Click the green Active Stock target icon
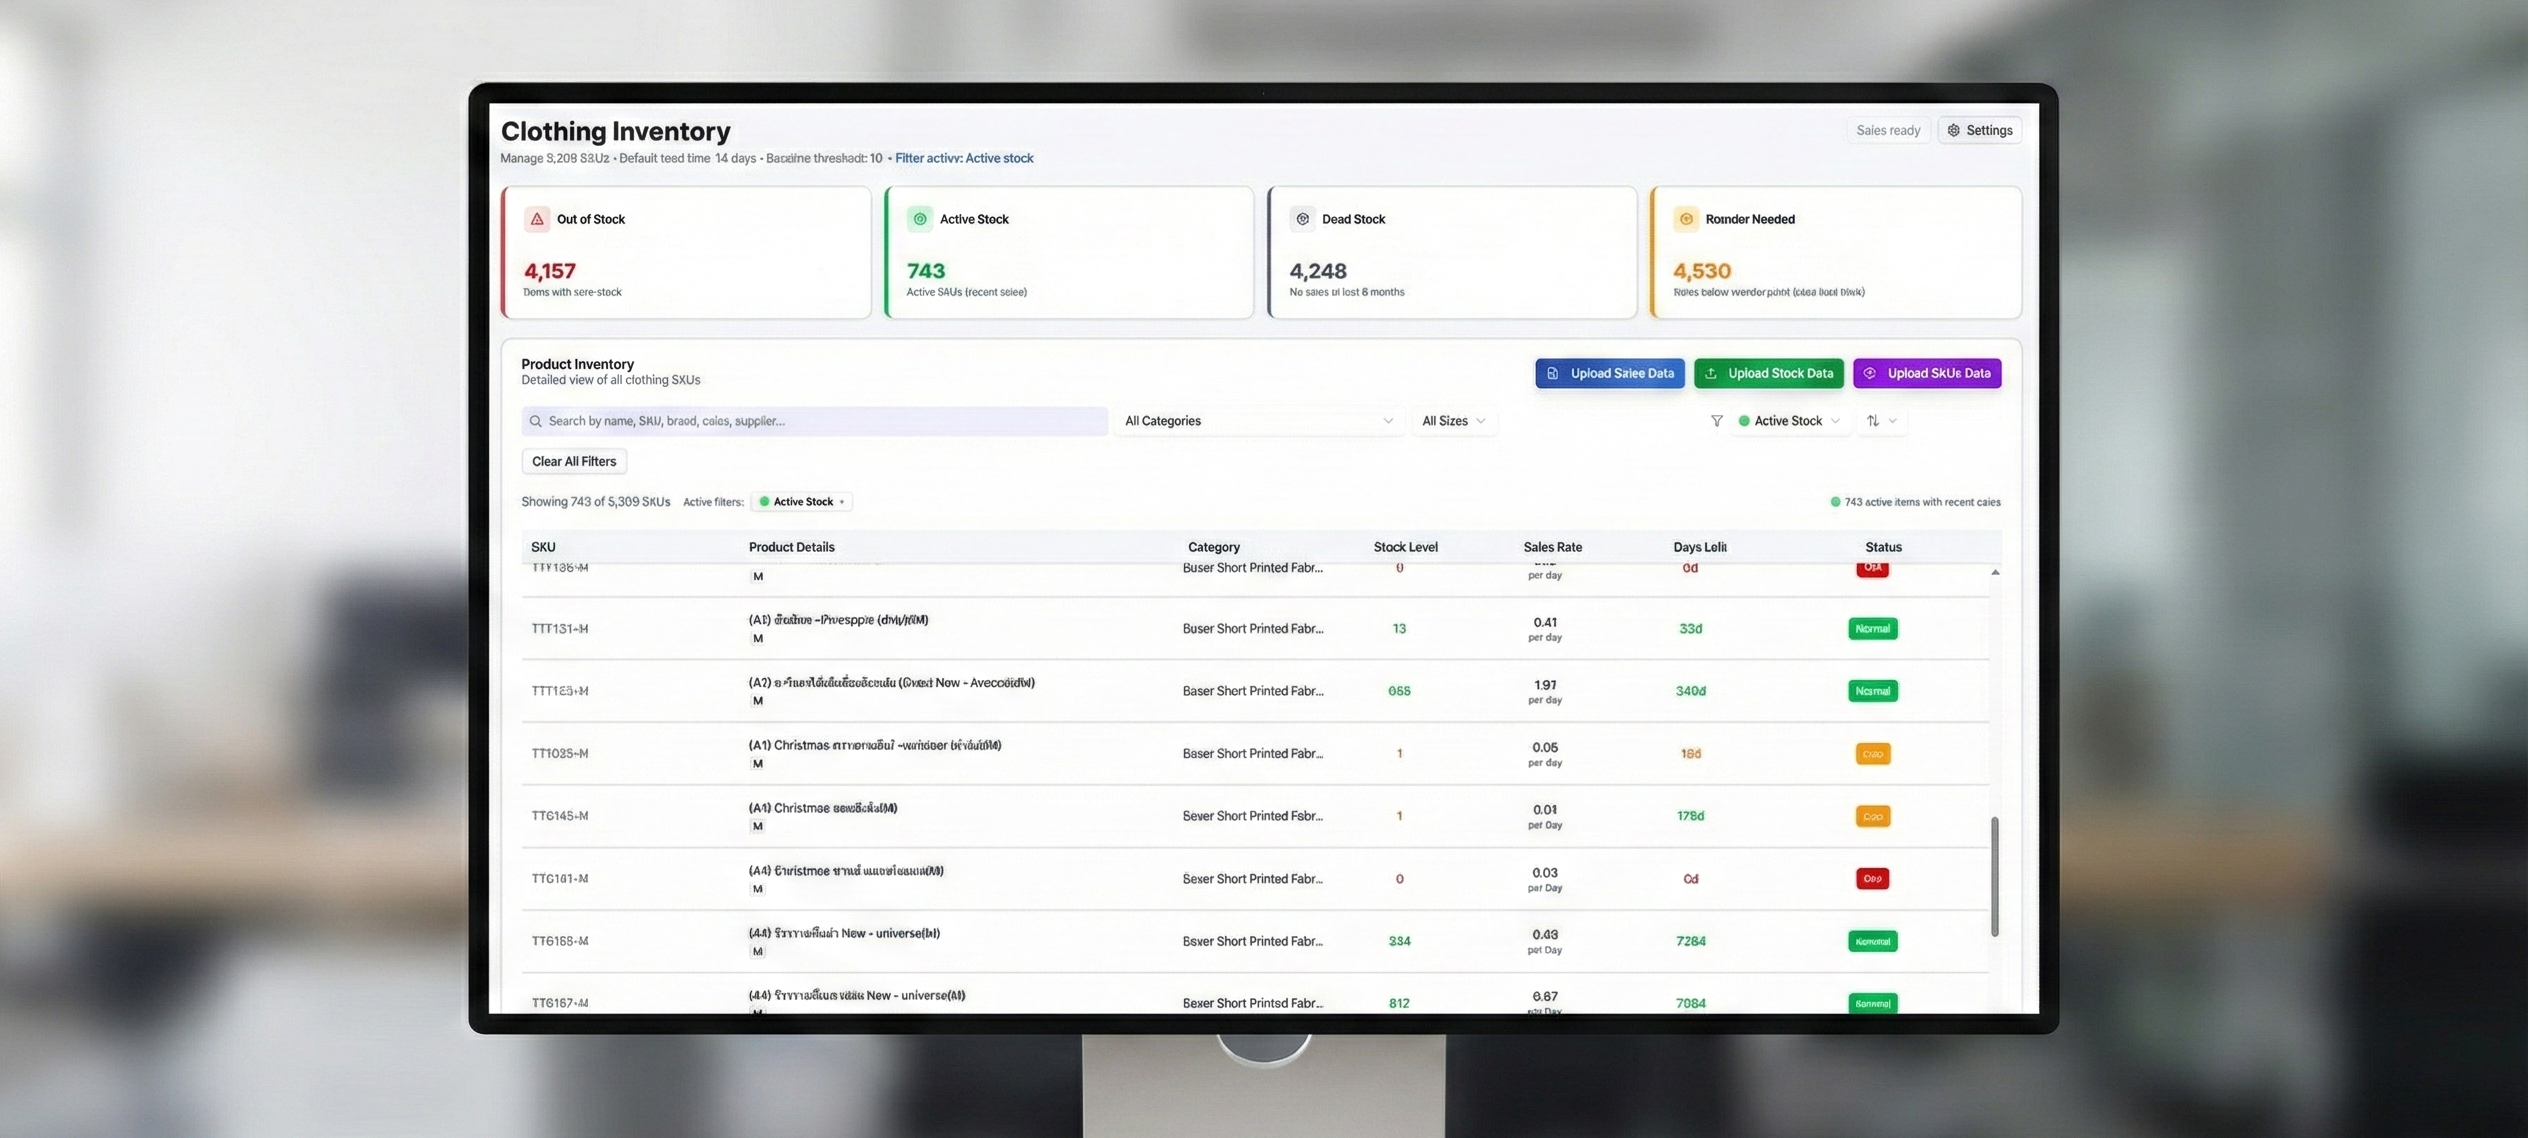This screenshot has height=1138, width=2528. click(919, 218)
